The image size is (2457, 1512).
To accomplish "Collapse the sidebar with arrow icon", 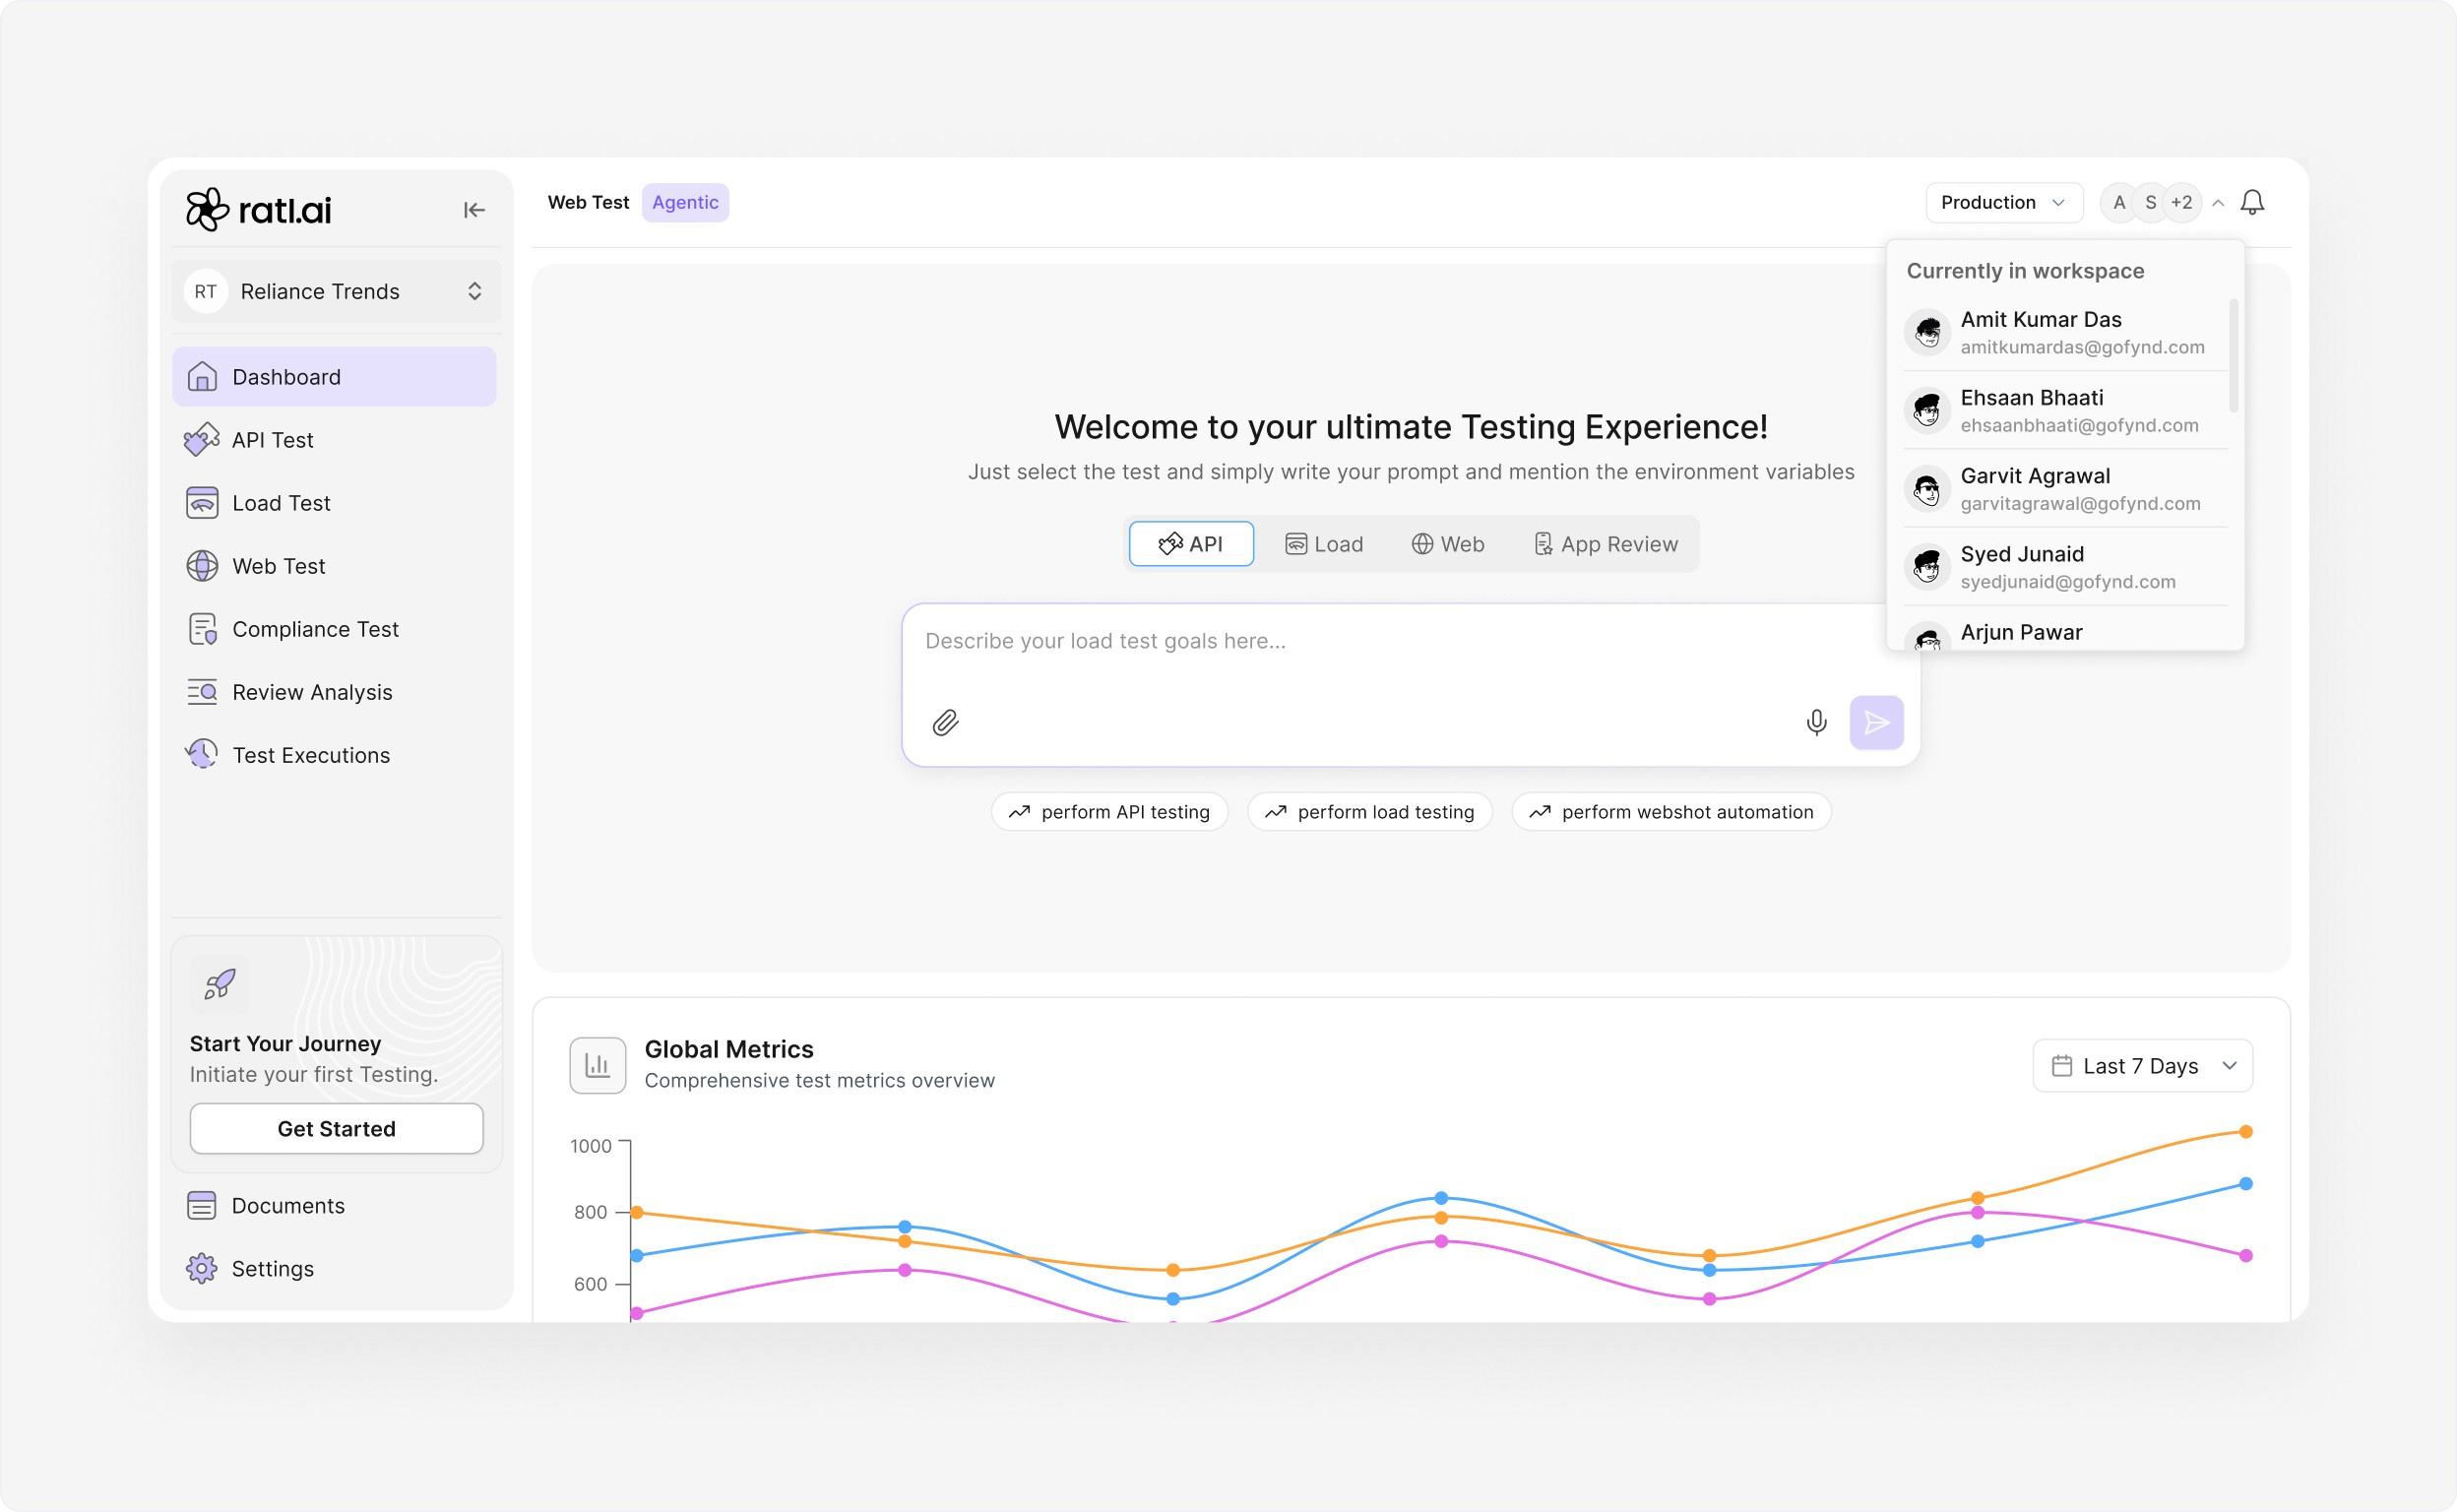I will (x=474, y=210).
